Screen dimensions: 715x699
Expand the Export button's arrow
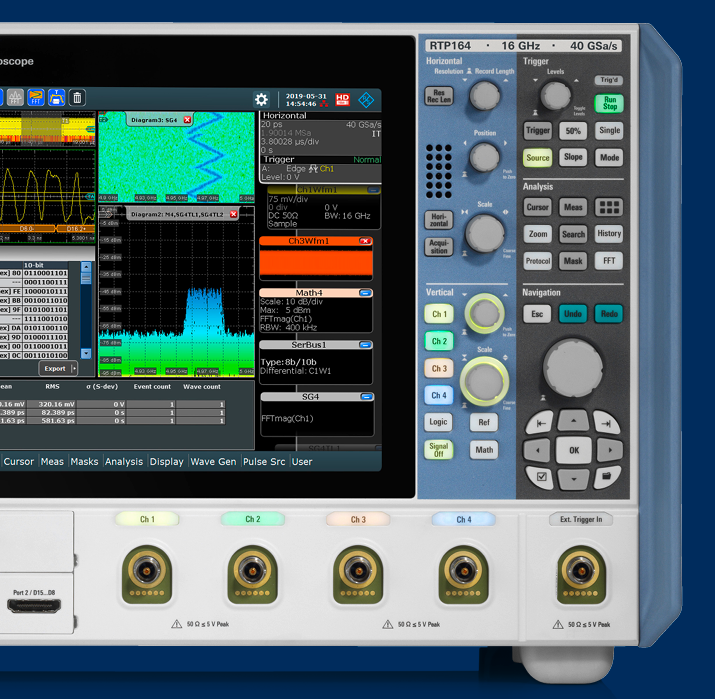[x=74, y=368]
